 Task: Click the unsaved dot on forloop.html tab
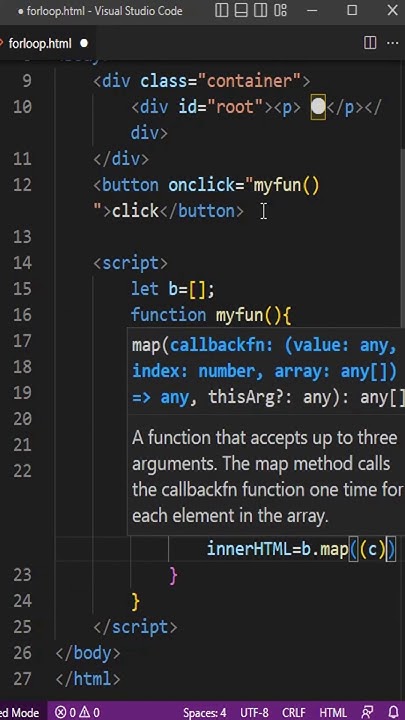[x=84, y=44]
